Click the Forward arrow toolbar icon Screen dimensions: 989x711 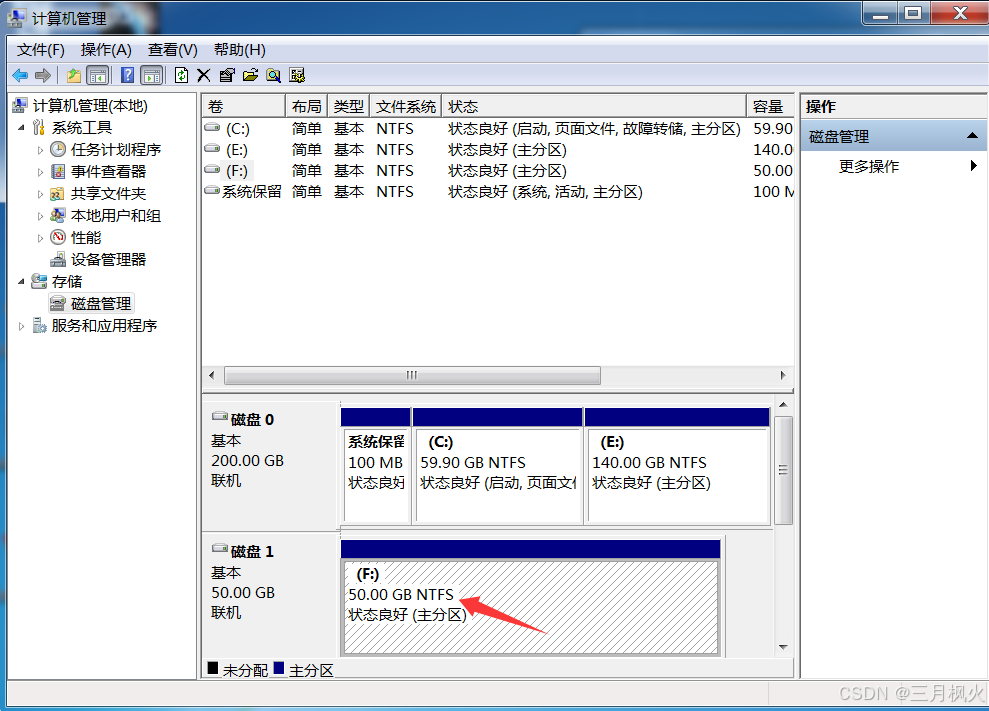[x=43, y=76]
